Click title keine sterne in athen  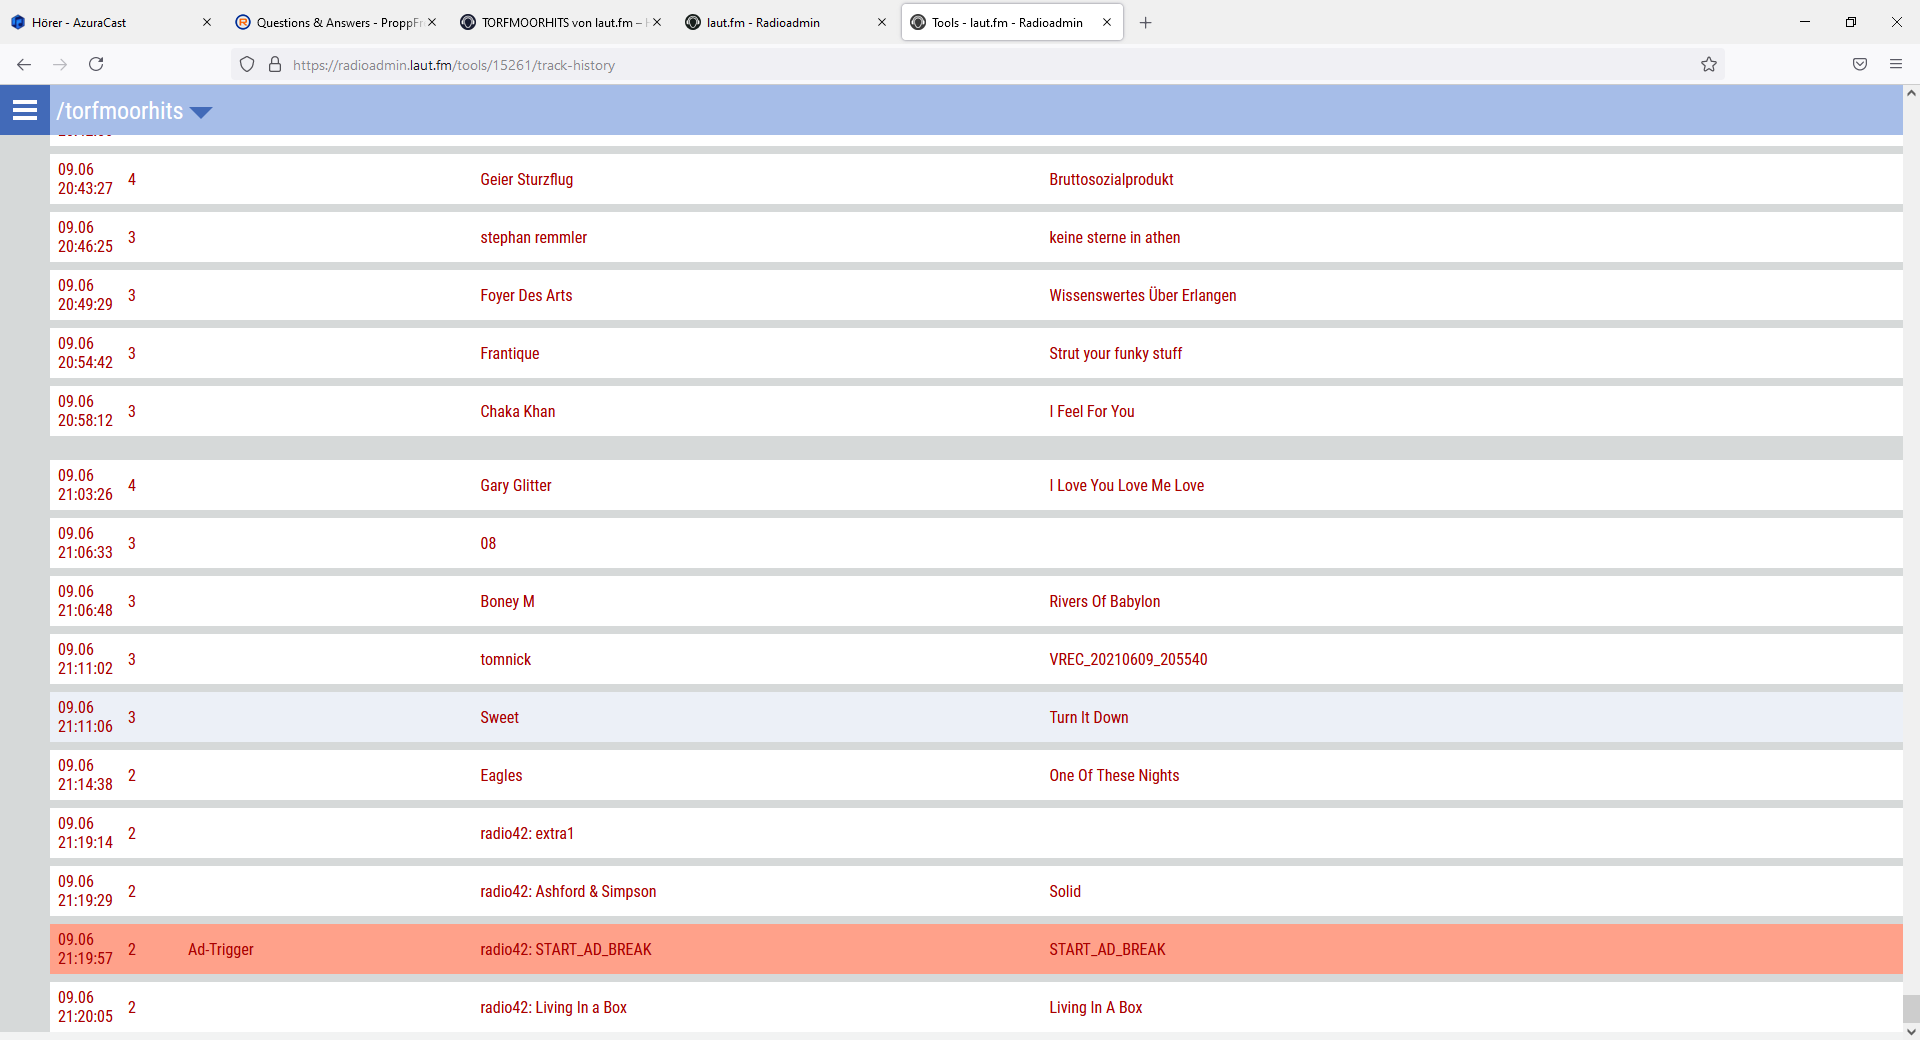[x=1114, y=238]
